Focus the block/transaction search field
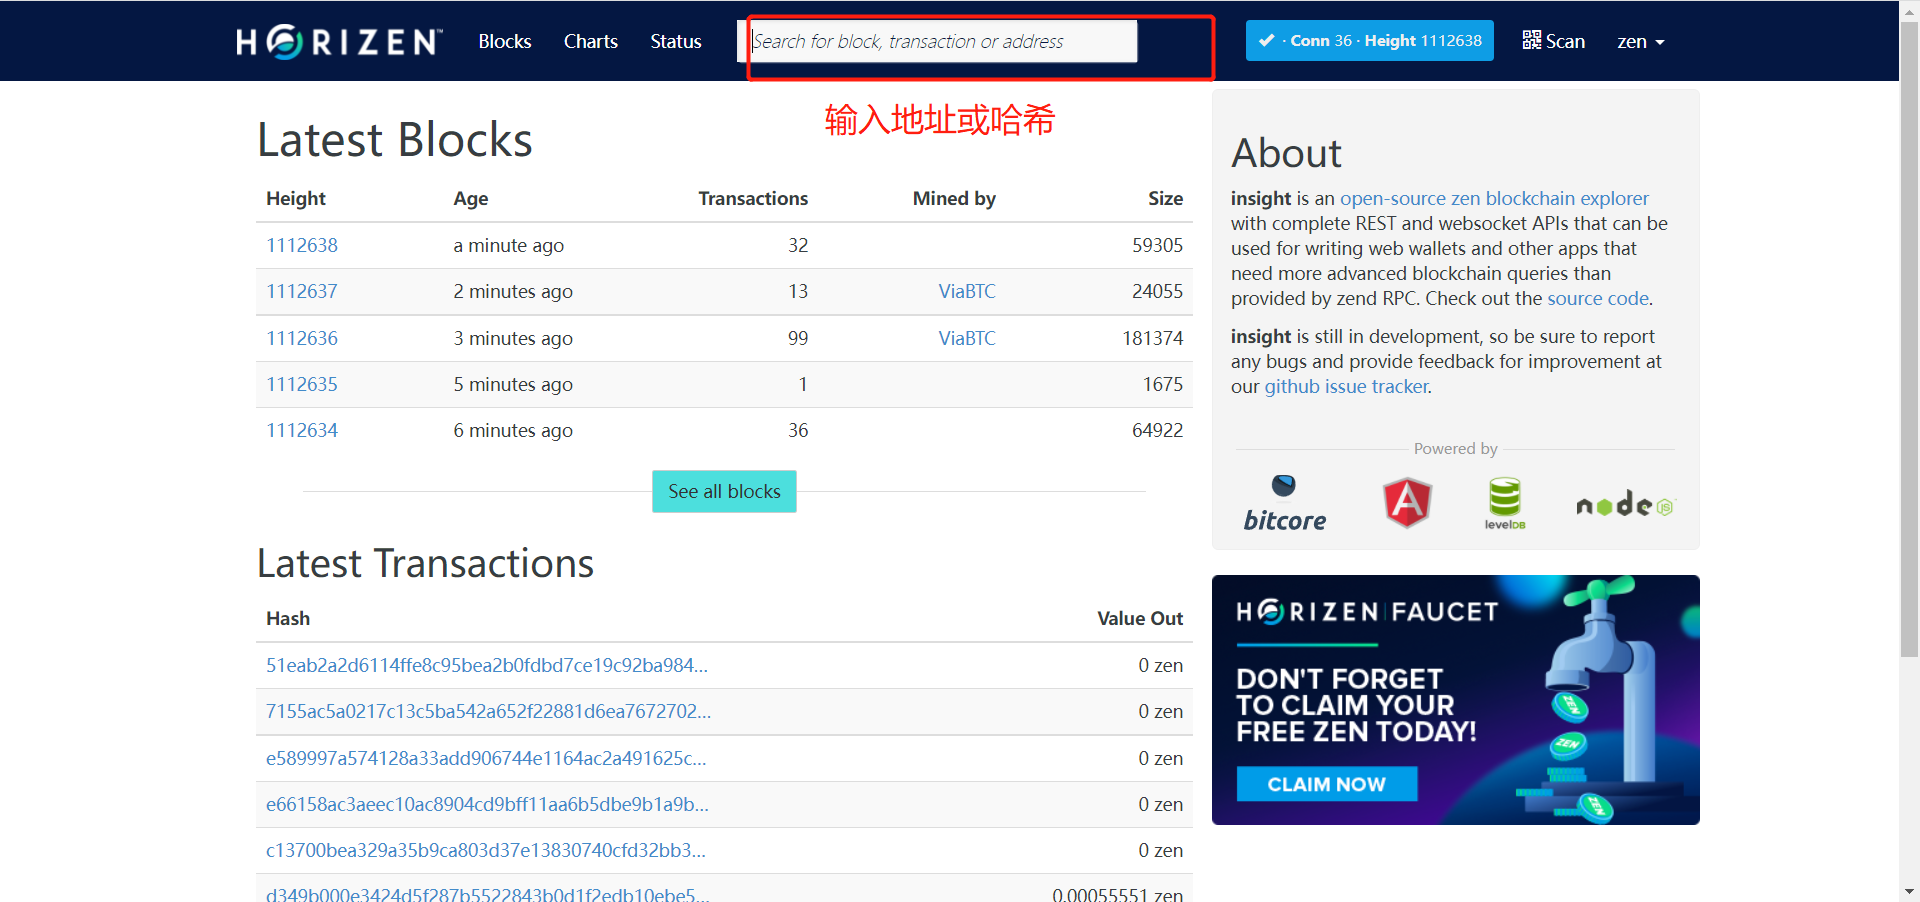Image resolution: width=1920 pixels, height=902 pixels. [942, 42]
